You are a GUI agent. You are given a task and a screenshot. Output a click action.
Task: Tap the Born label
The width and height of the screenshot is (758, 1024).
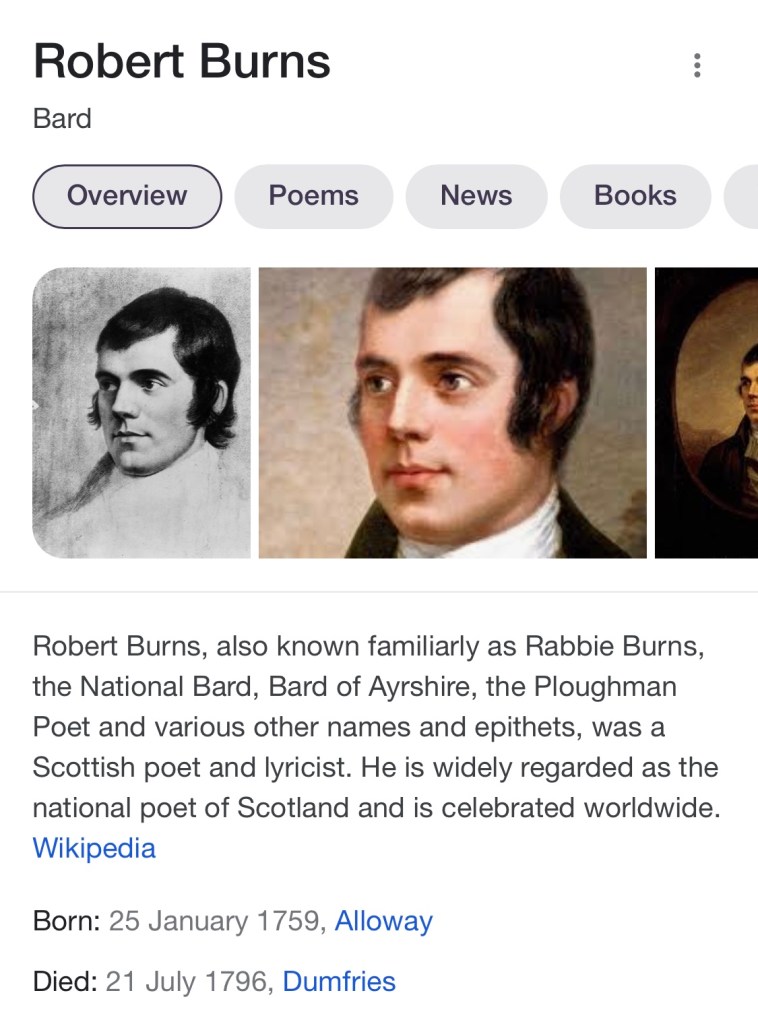click(x=66, y=920)
